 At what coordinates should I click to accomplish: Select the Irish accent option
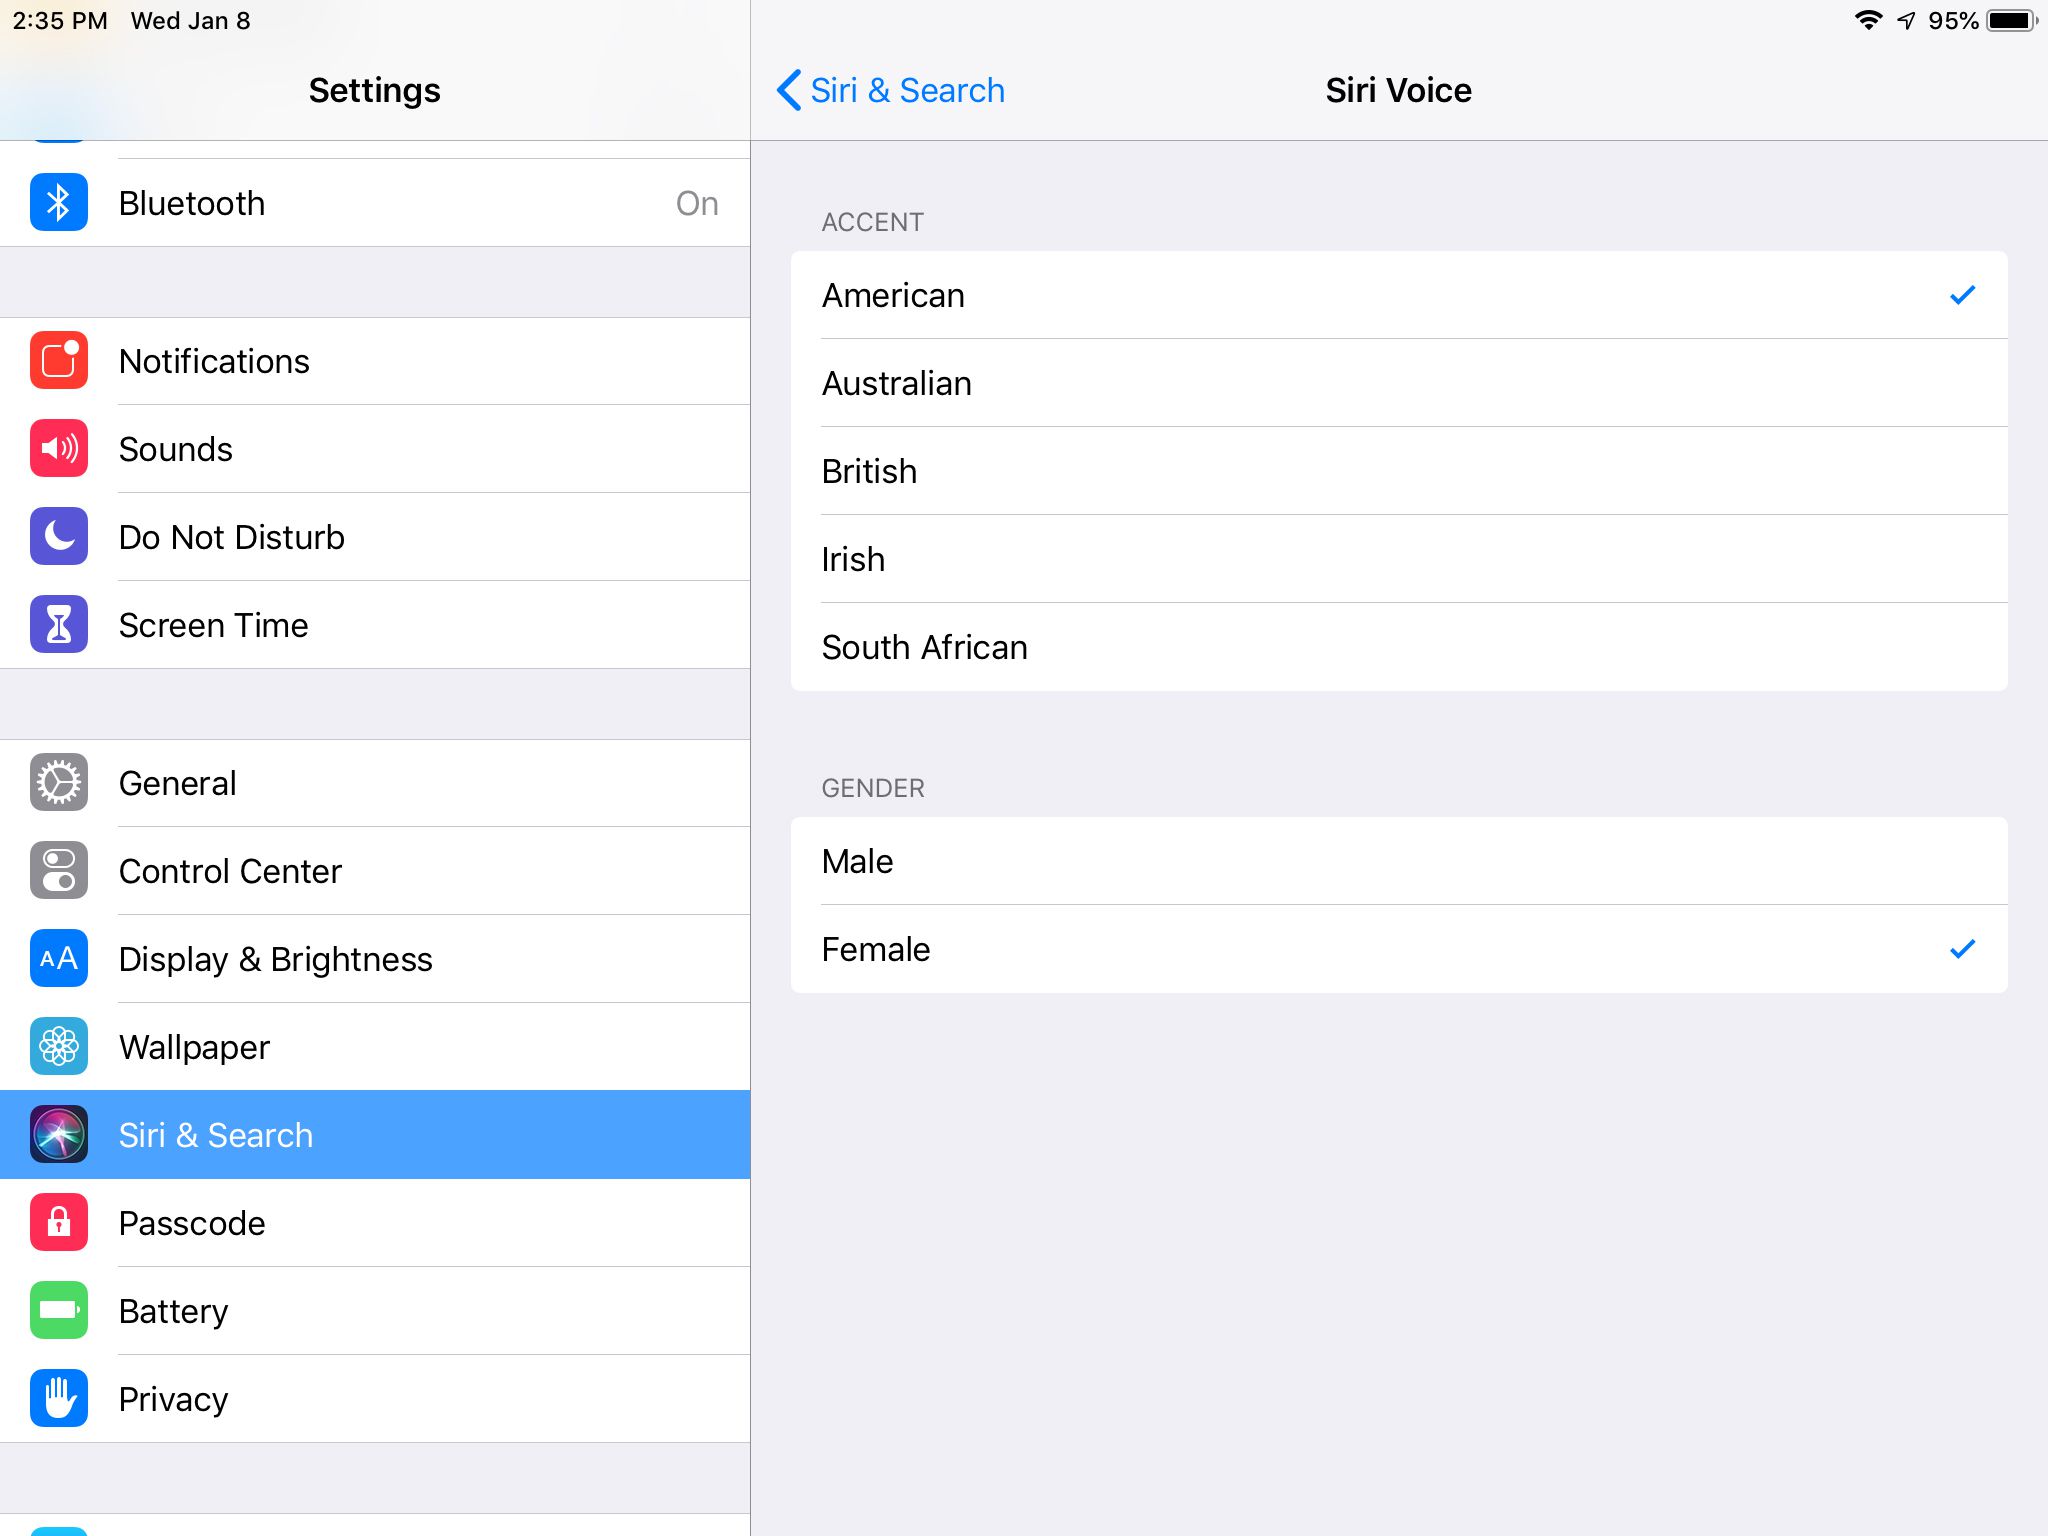coord(1398,558)
